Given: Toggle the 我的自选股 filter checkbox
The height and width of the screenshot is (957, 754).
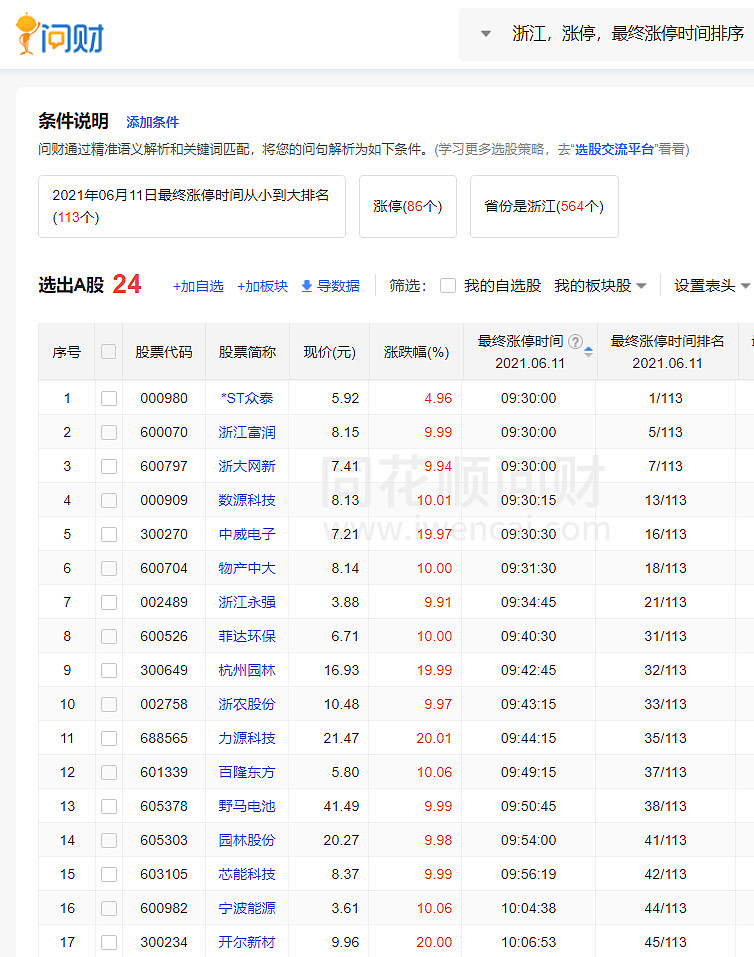Looking at the screenshot, I should (448, 286).
